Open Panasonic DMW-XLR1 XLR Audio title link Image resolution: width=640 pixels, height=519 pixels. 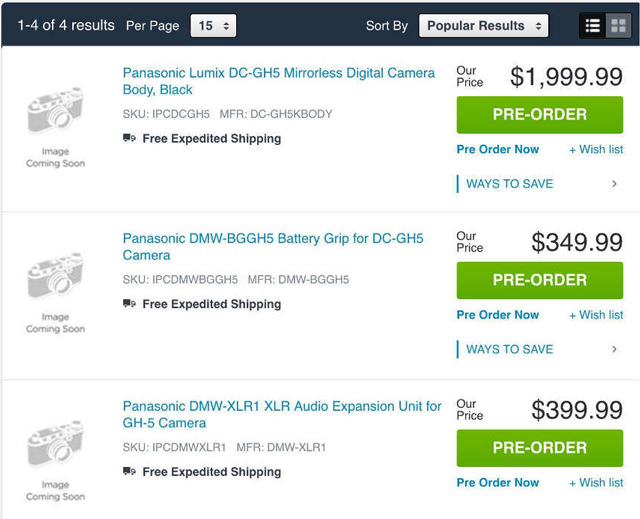tap(282, 415)
